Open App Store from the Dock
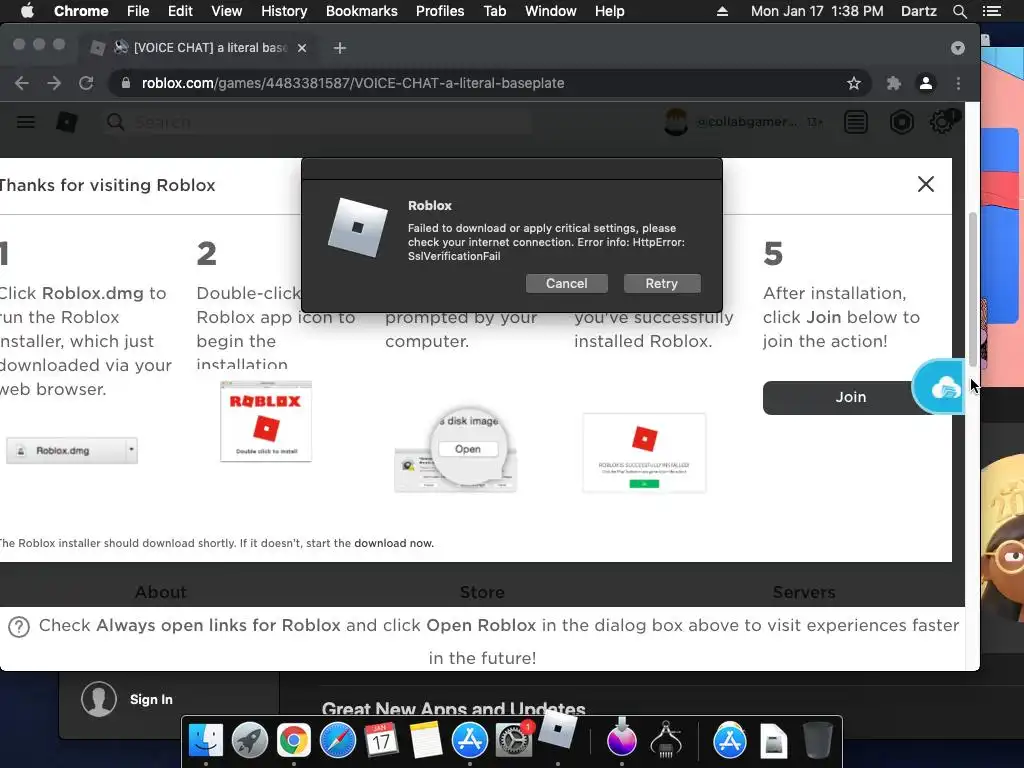Image resolution: width=1024 pixels, height=768 pixels. 470,741
